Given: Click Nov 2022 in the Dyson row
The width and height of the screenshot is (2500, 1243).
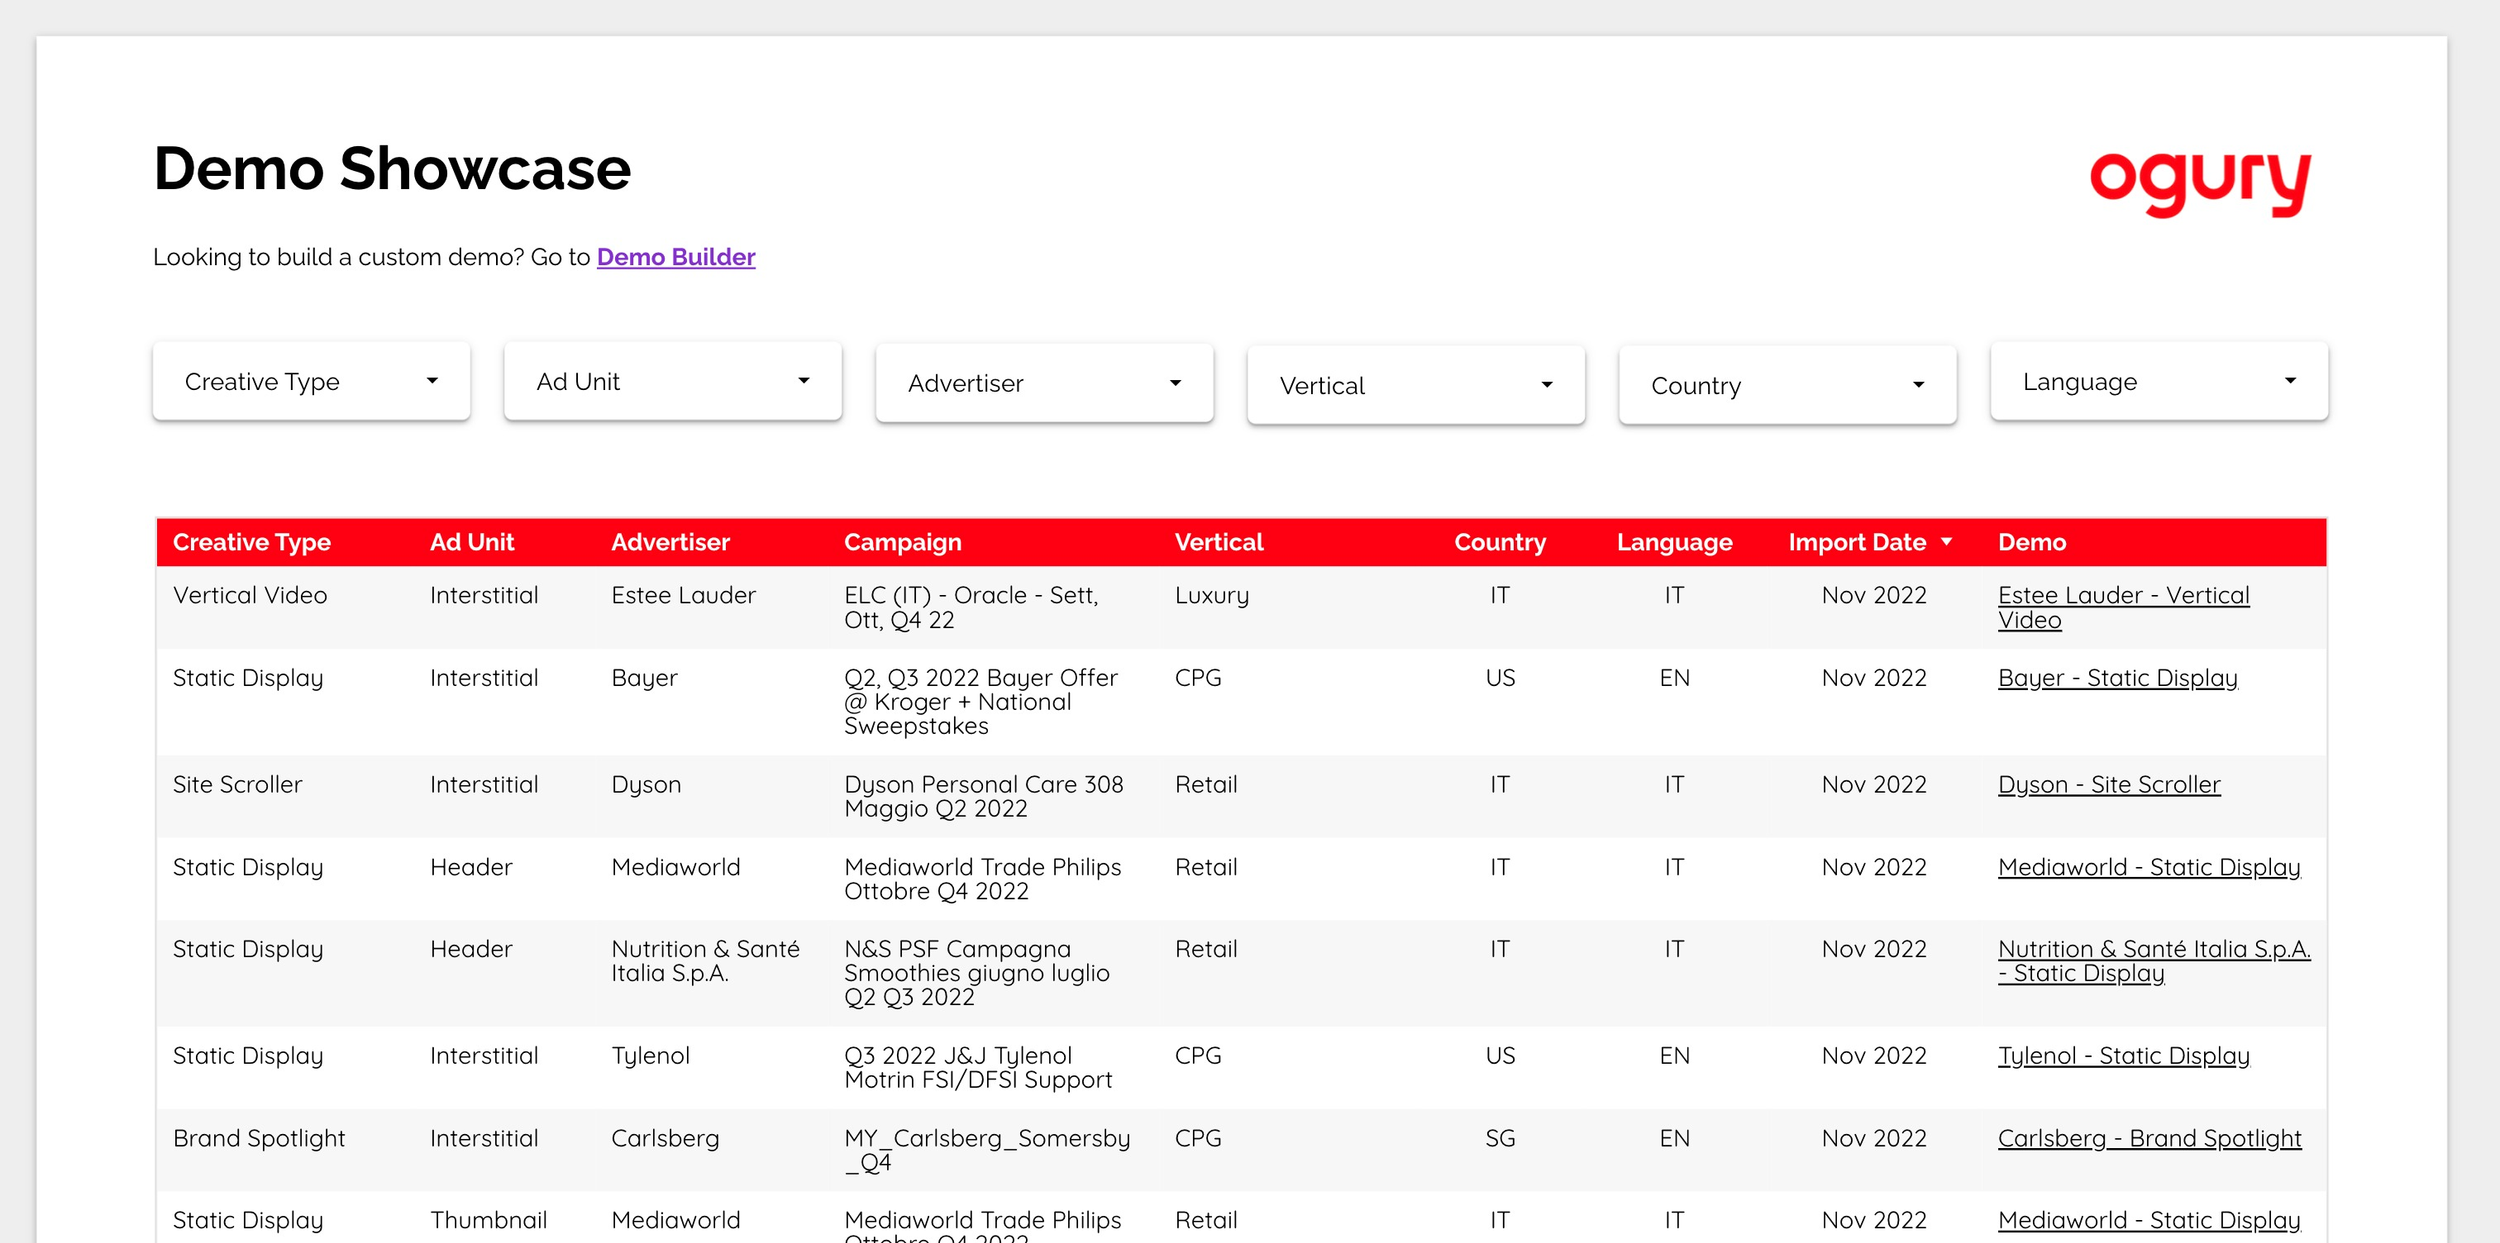Looking at the screenshot, I should tap(1874, 785).
